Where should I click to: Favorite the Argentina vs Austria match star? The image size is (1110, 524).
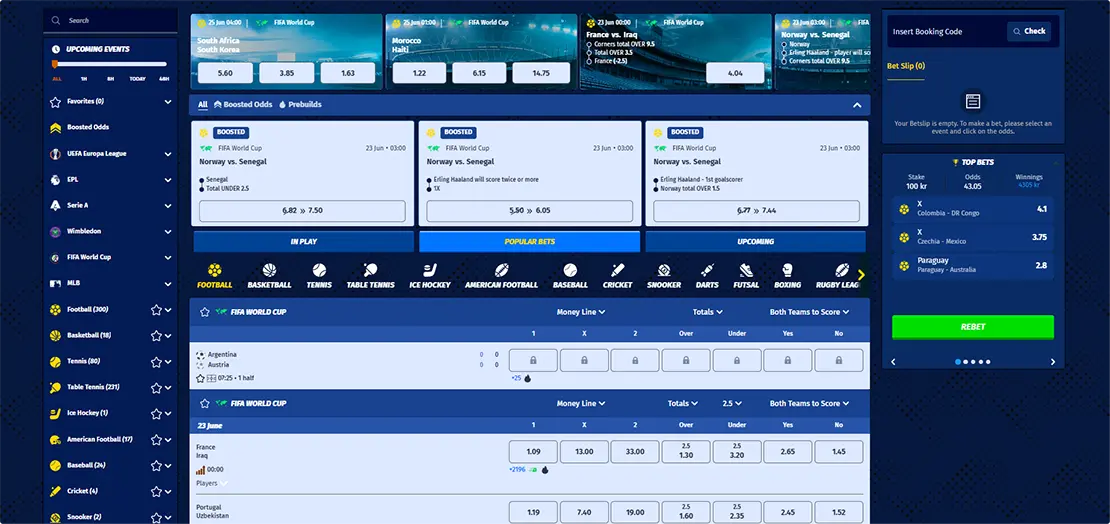click(200, 379)
